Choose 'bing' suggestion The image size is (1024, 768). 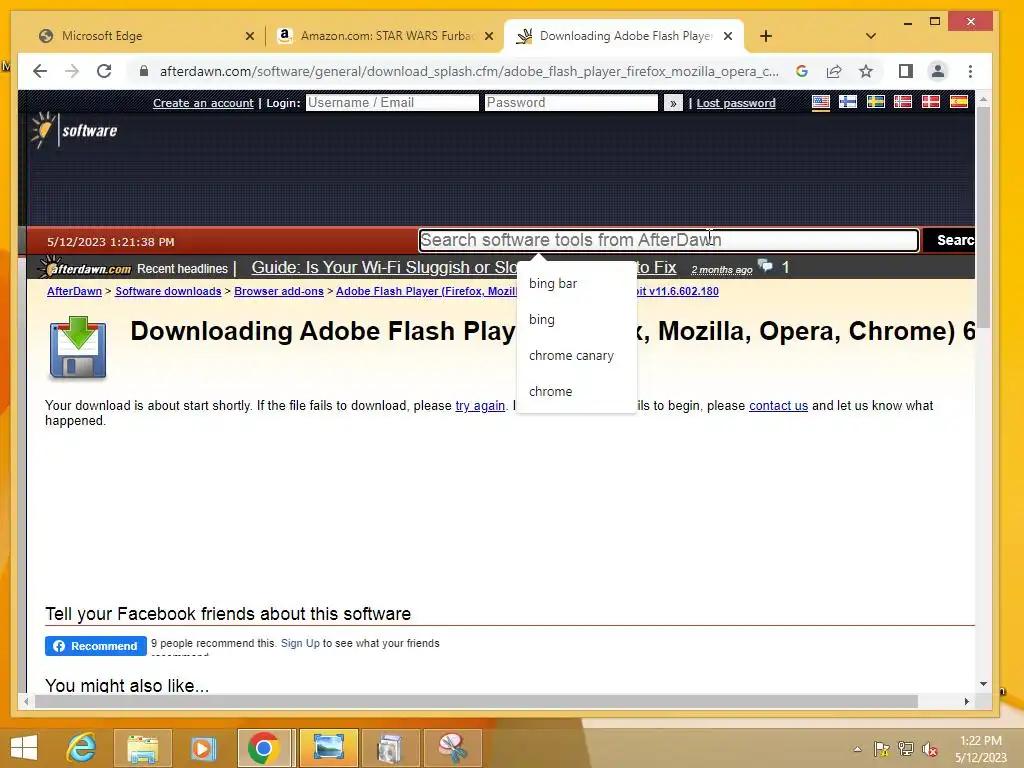click(x=576, y=319)
